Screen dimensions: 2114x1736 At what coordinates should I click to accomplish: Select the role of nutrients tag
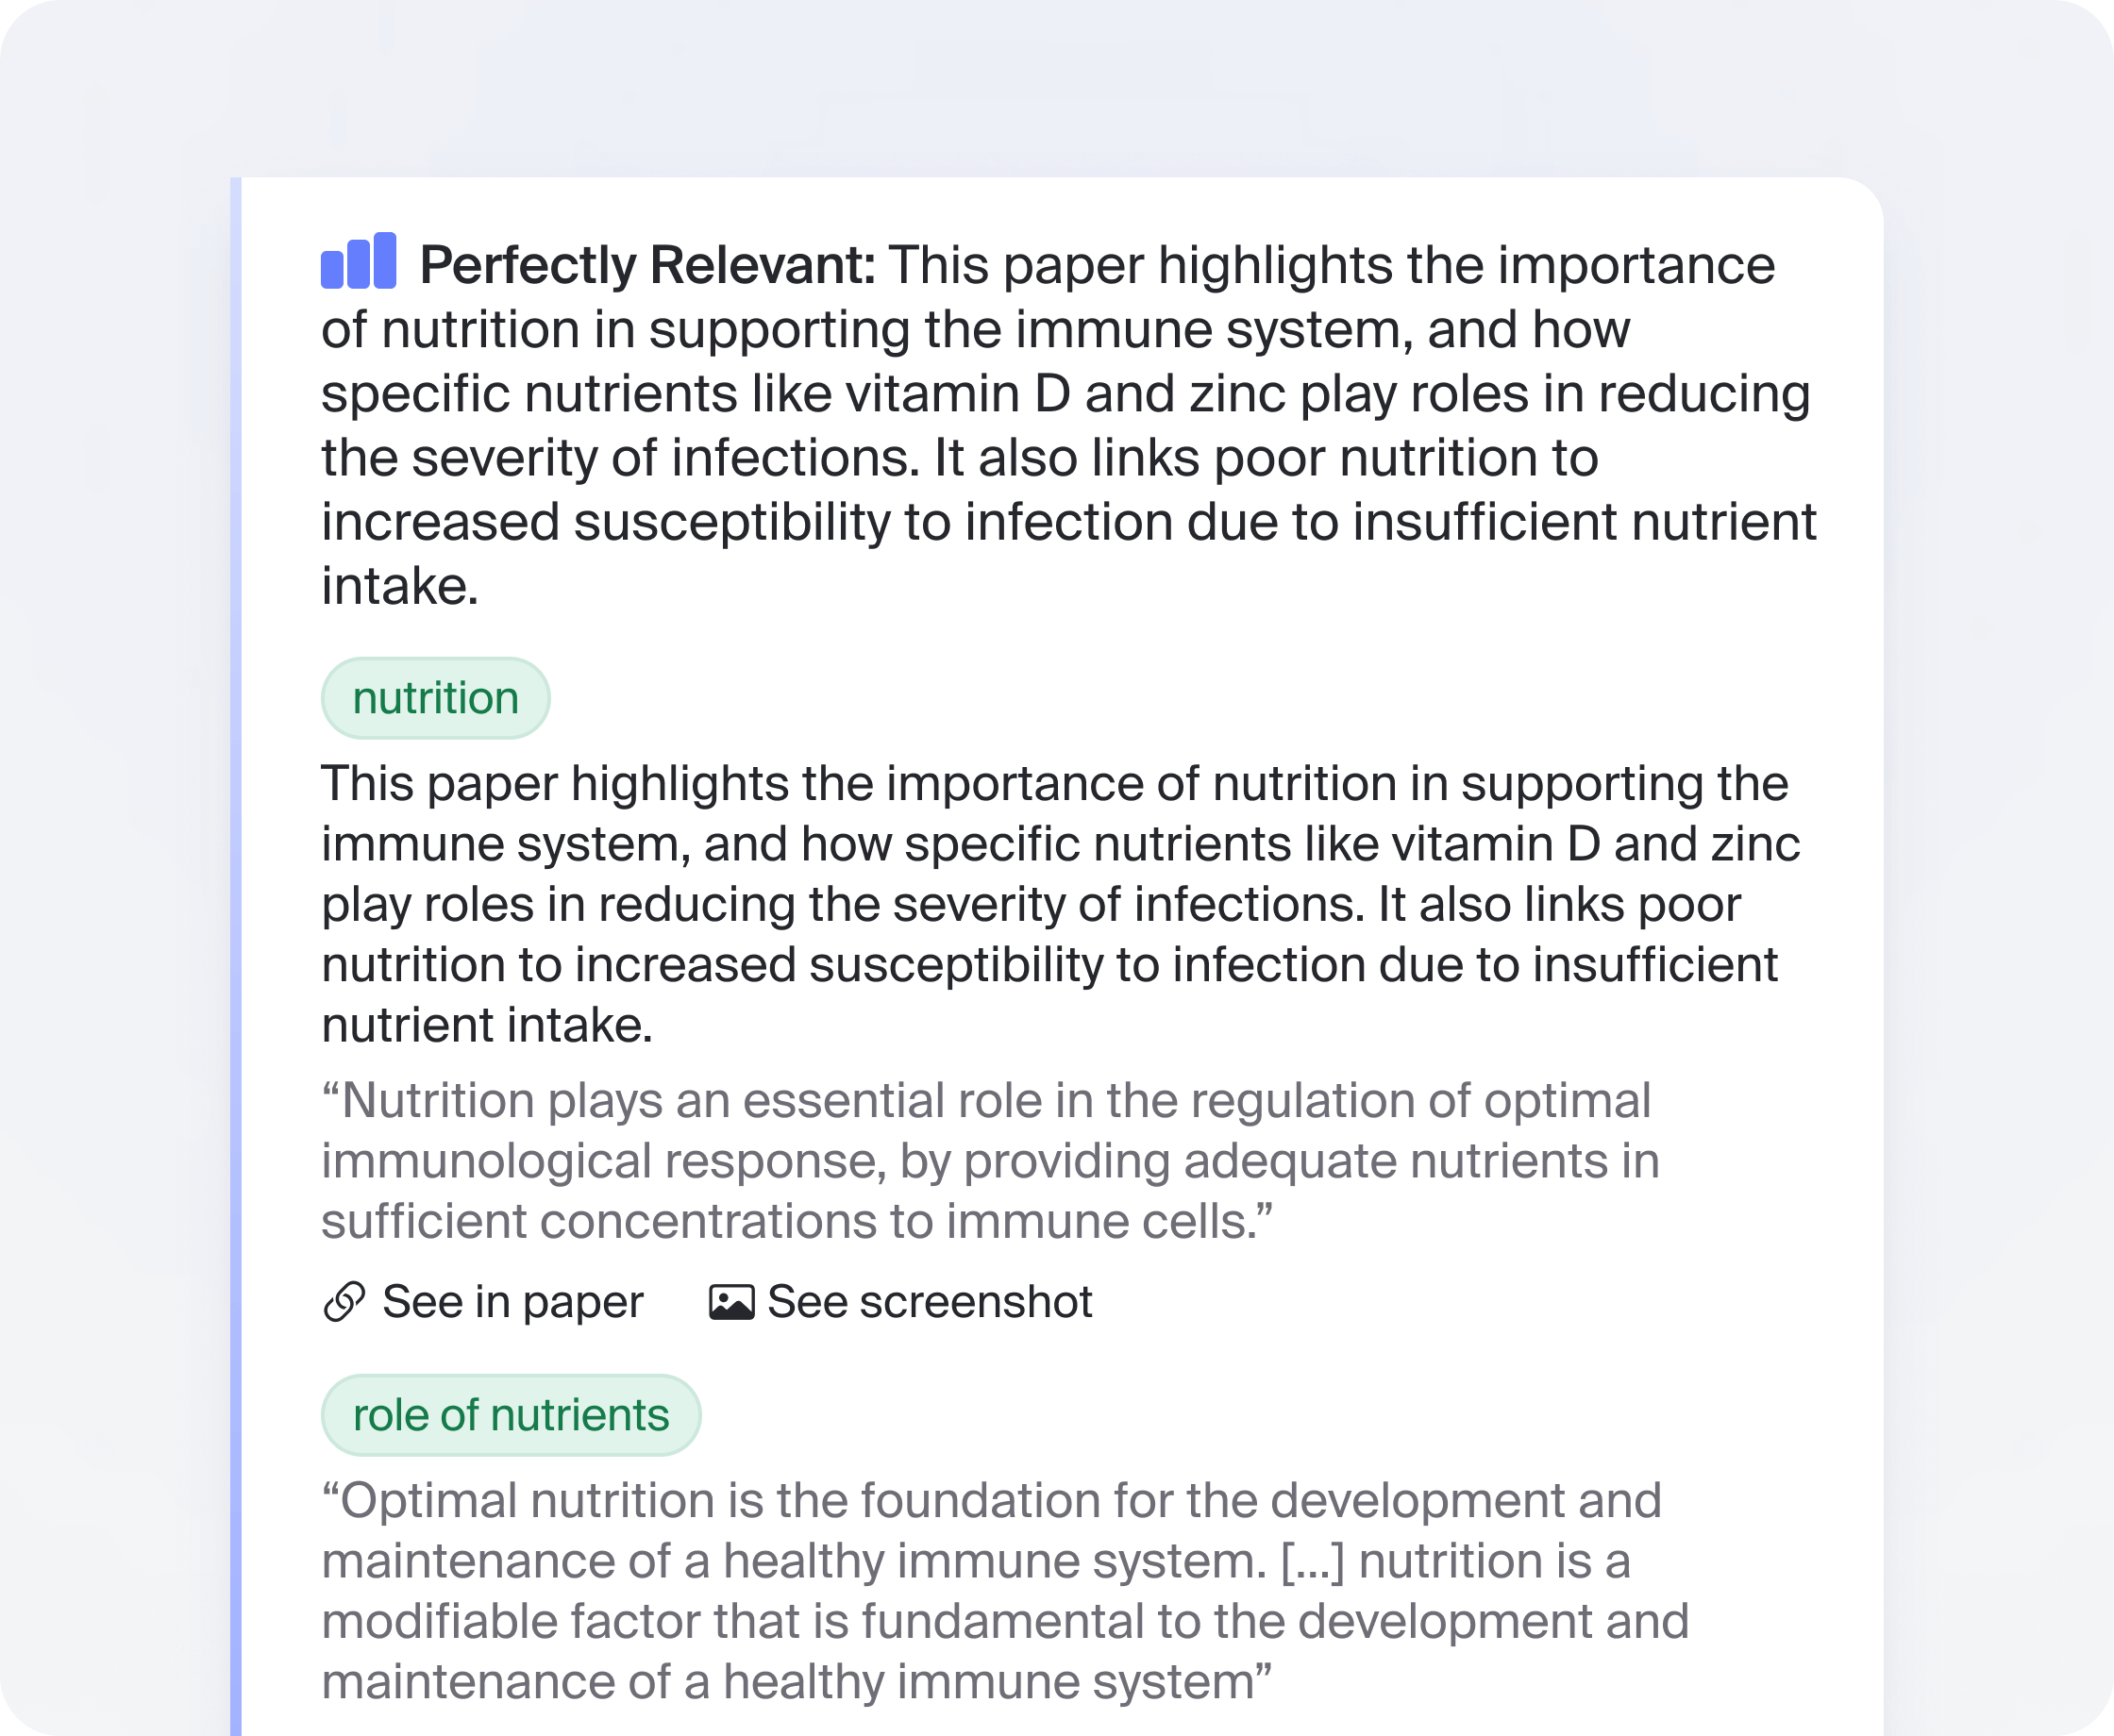tap(510, 1415)
